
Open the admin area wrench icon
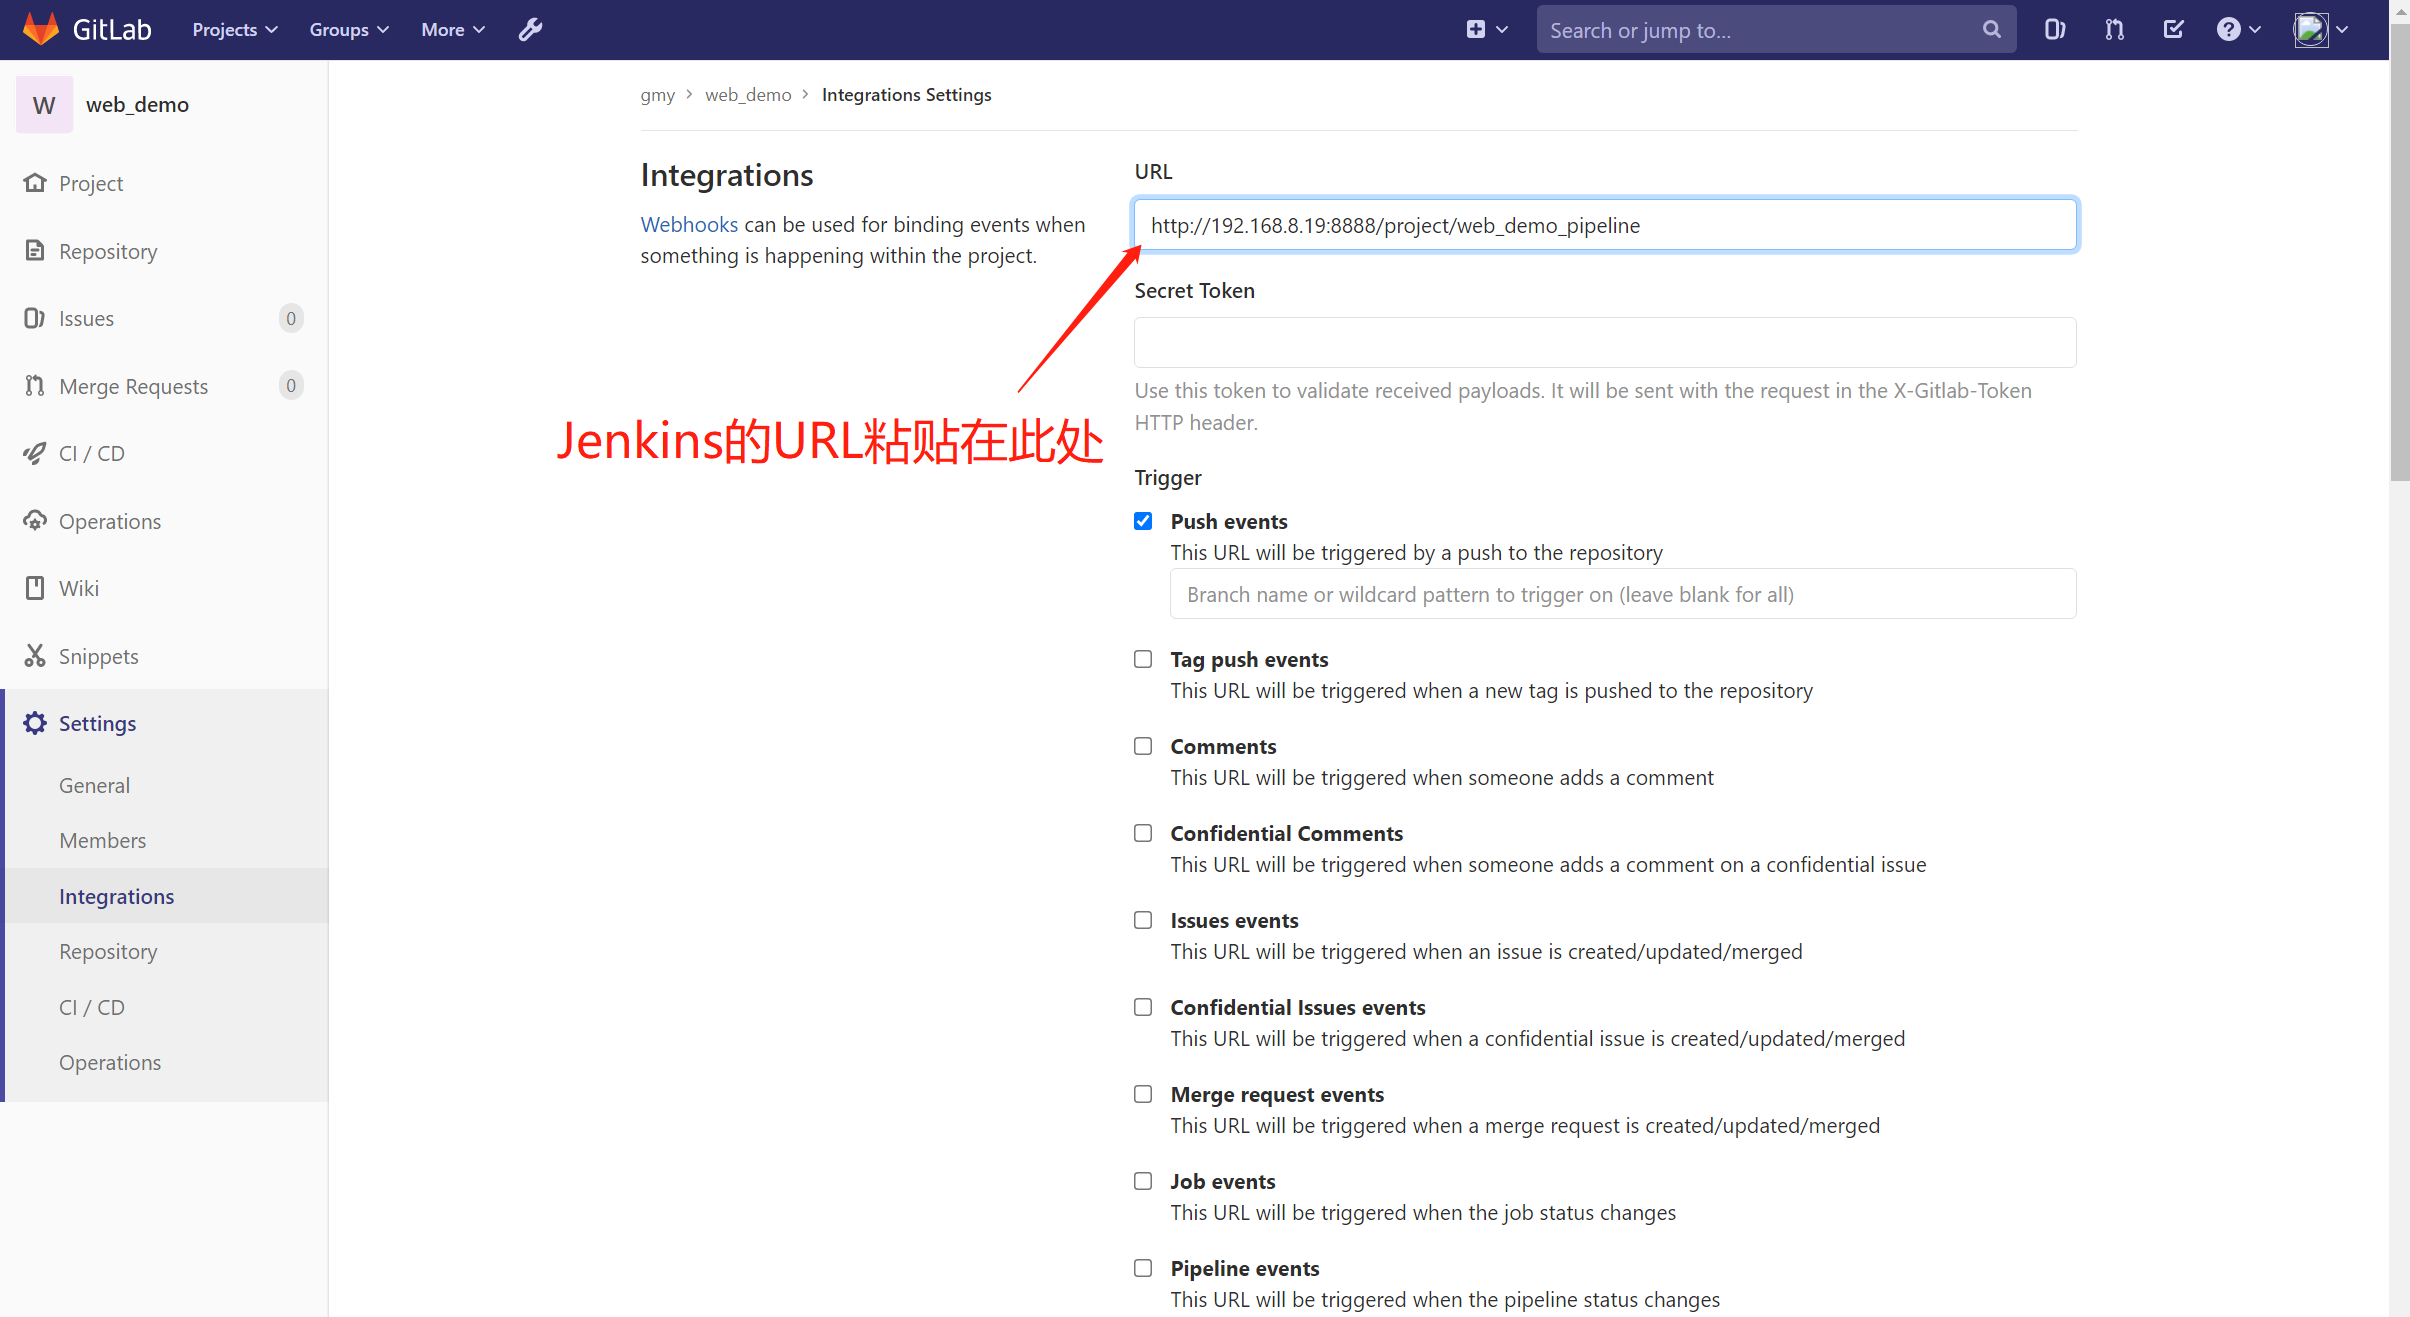point(530,30)
